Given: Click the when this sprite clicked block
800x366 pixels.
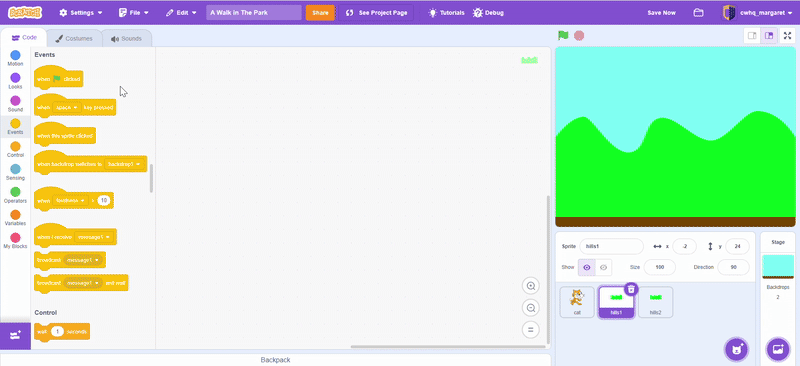Looking at the screenshot, I should click(x=64, y=136).
